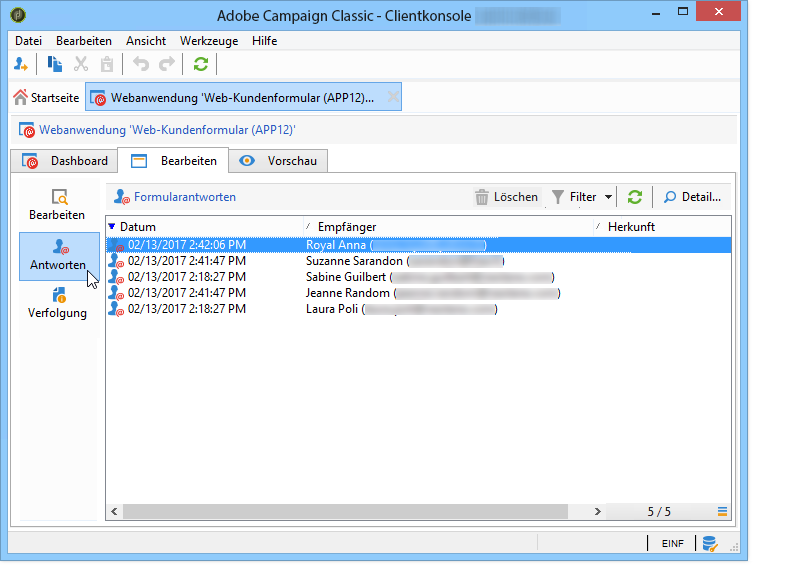Click the Webanwendung 'Web-Kundenformular (APP12)' breadcrumb link

pyautogui.click(x=167, y=130)
